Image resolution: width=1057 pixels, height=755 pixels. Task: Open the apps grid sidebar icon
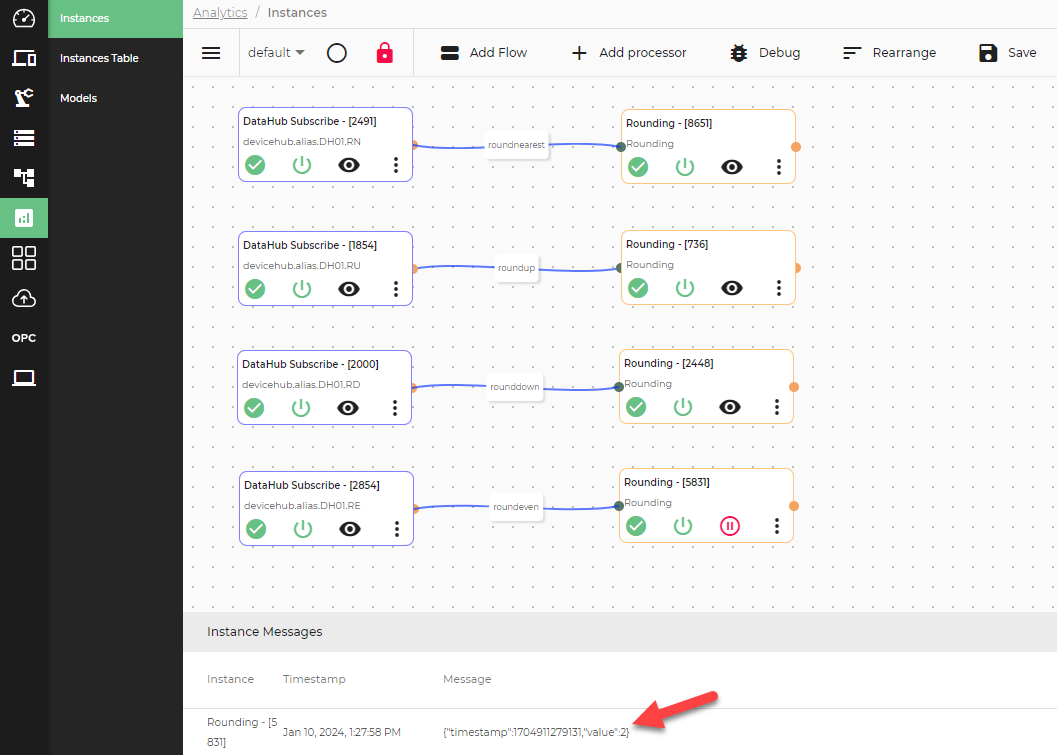[x=24, y=257]
